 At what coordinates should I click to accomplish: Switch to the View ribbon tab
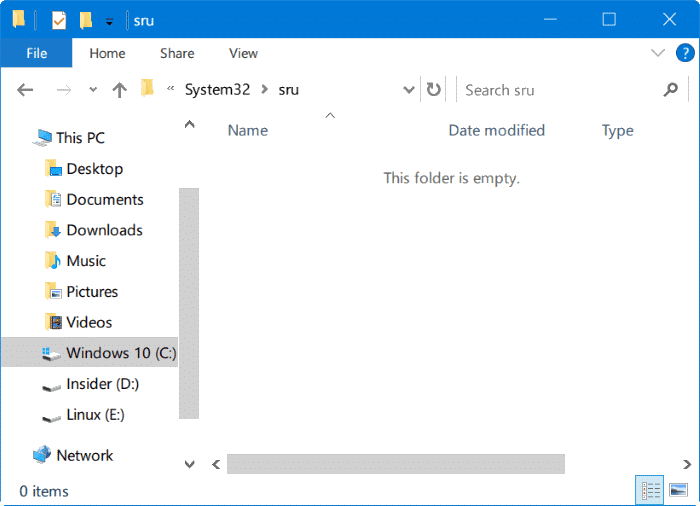click(x=243, y=53)
